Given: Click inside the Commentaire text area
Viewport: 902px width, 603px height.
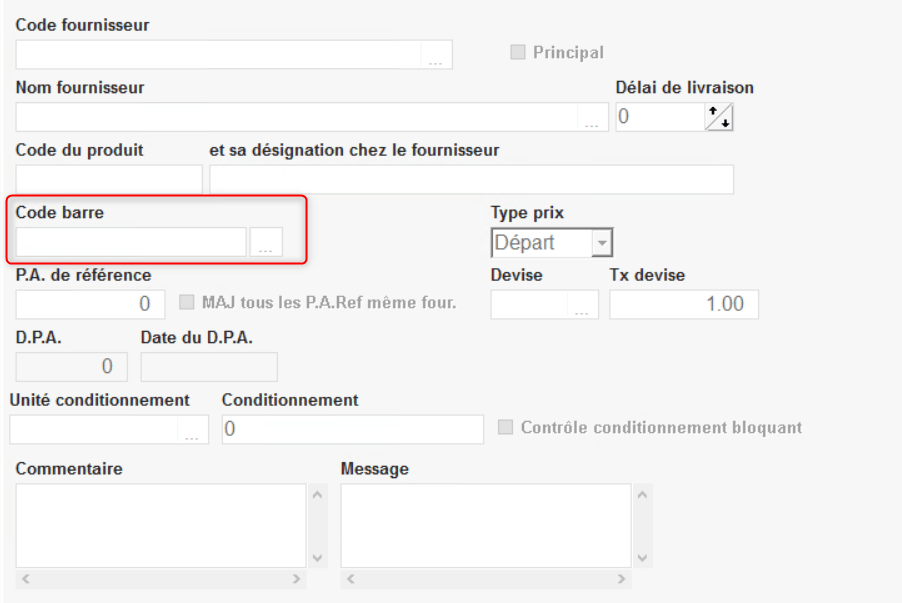Looking at the screenshot, I should (160, 525).
